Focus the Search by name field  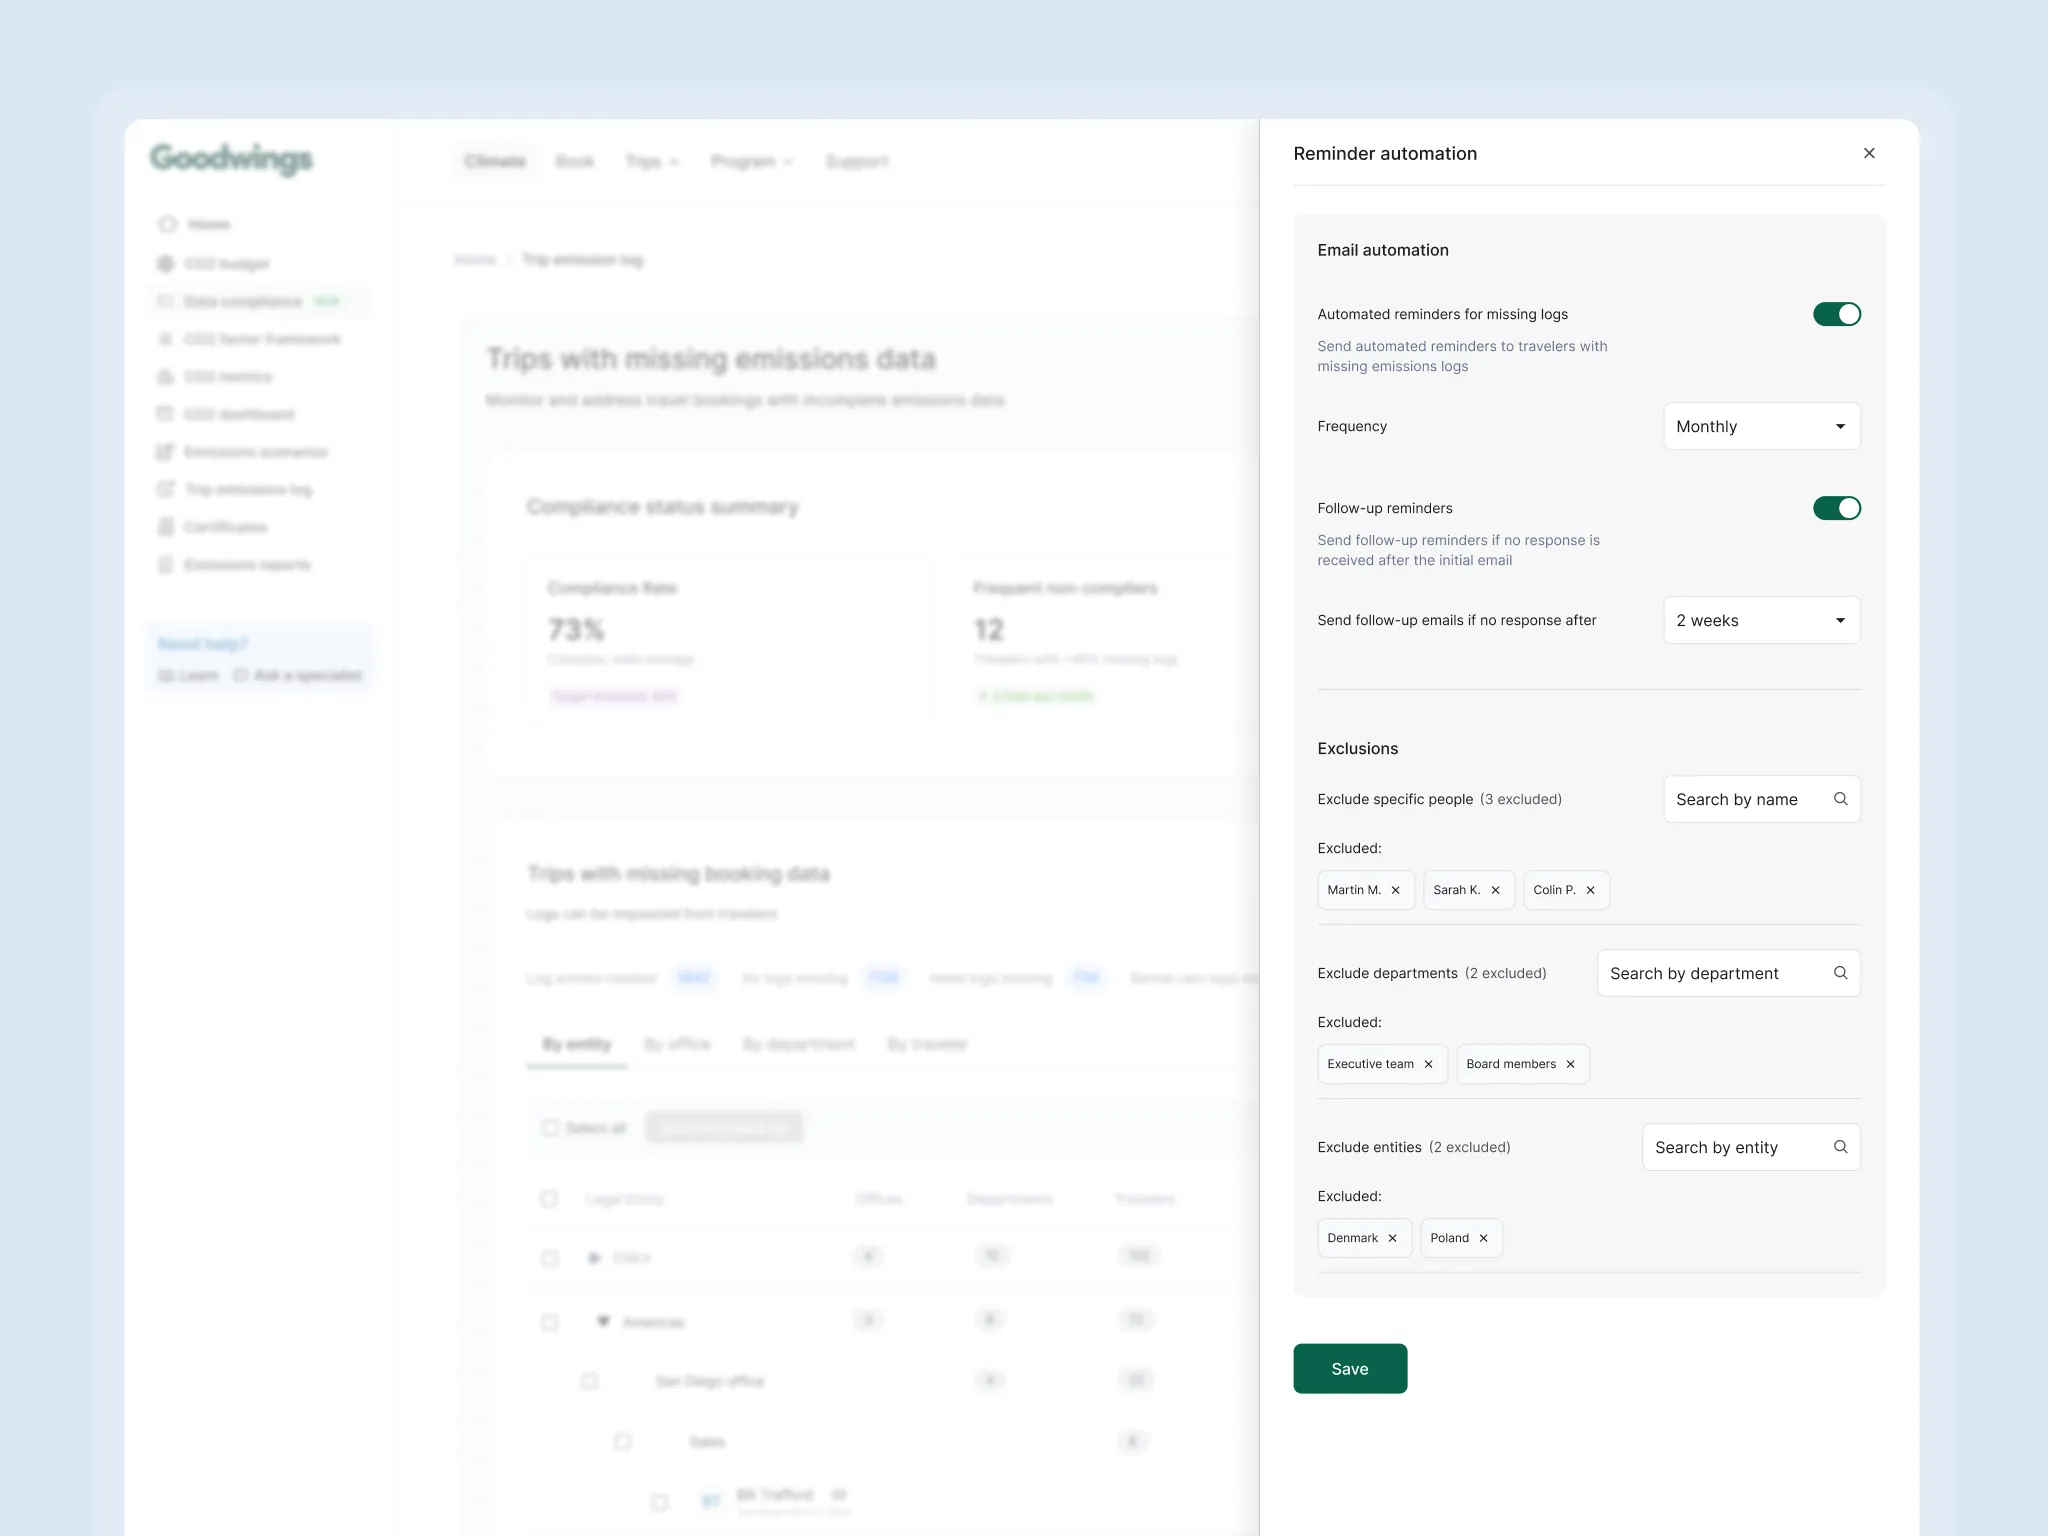click(1740, 799)
